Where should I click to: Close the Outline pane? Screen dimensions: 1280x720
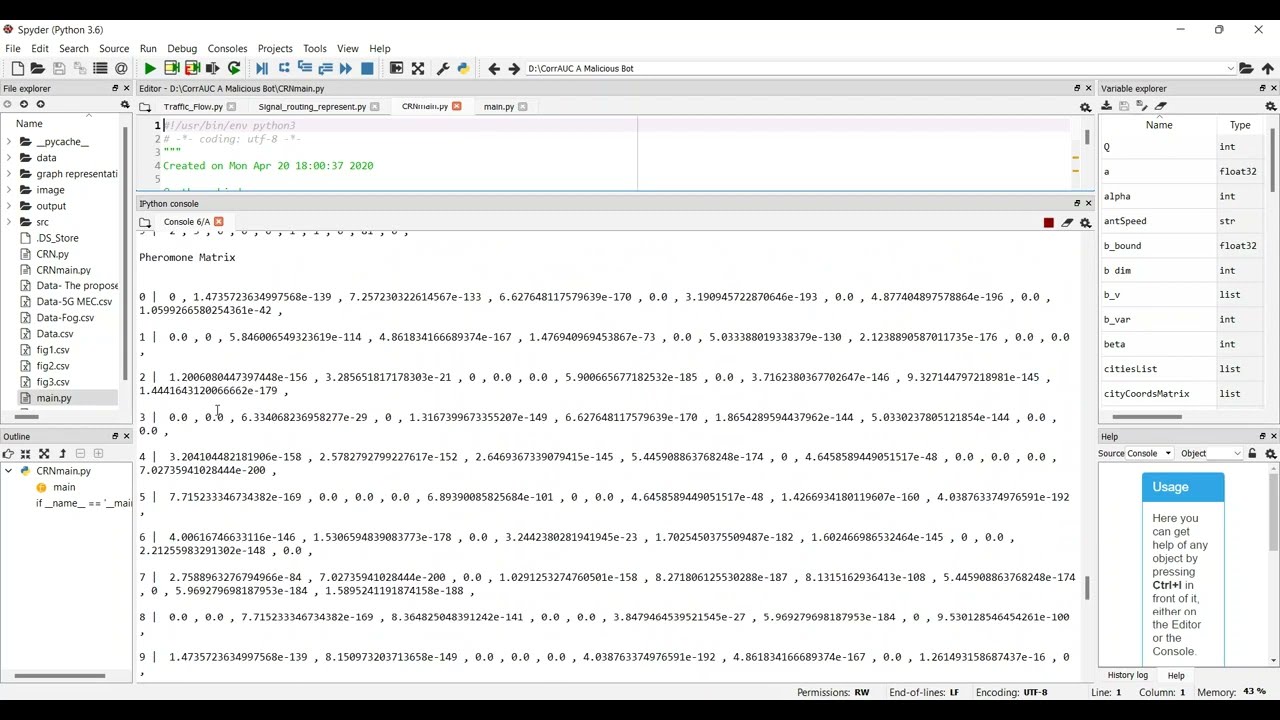click(x=126, y=436)
